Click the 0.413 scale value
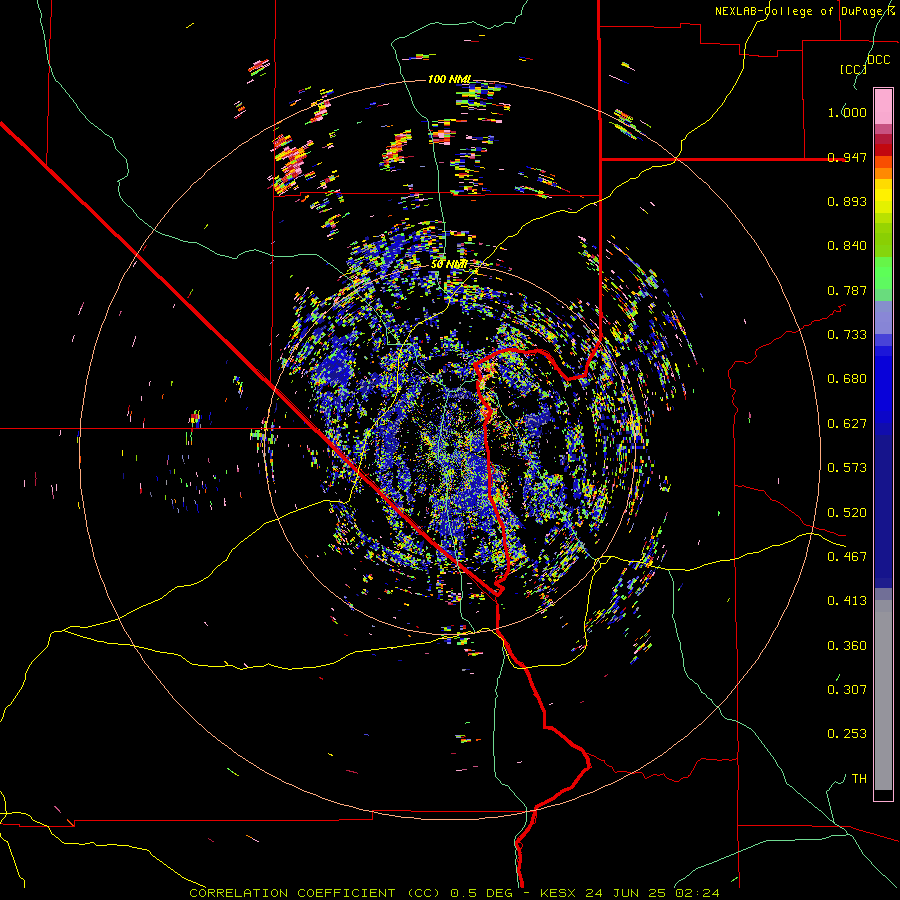This screenshot has width=900, height=900. [x=847, y=601]
